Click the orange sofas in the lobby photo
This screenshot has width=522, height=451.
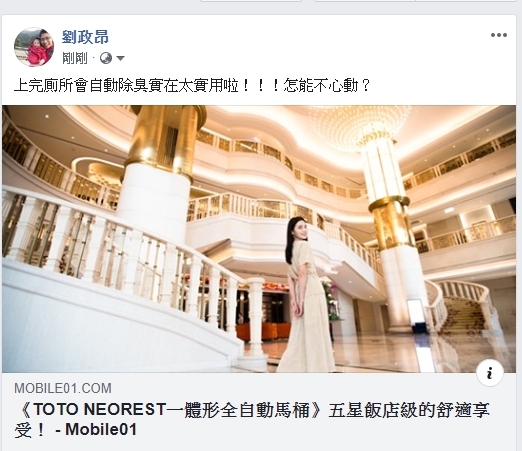click(x=263, y=331)
